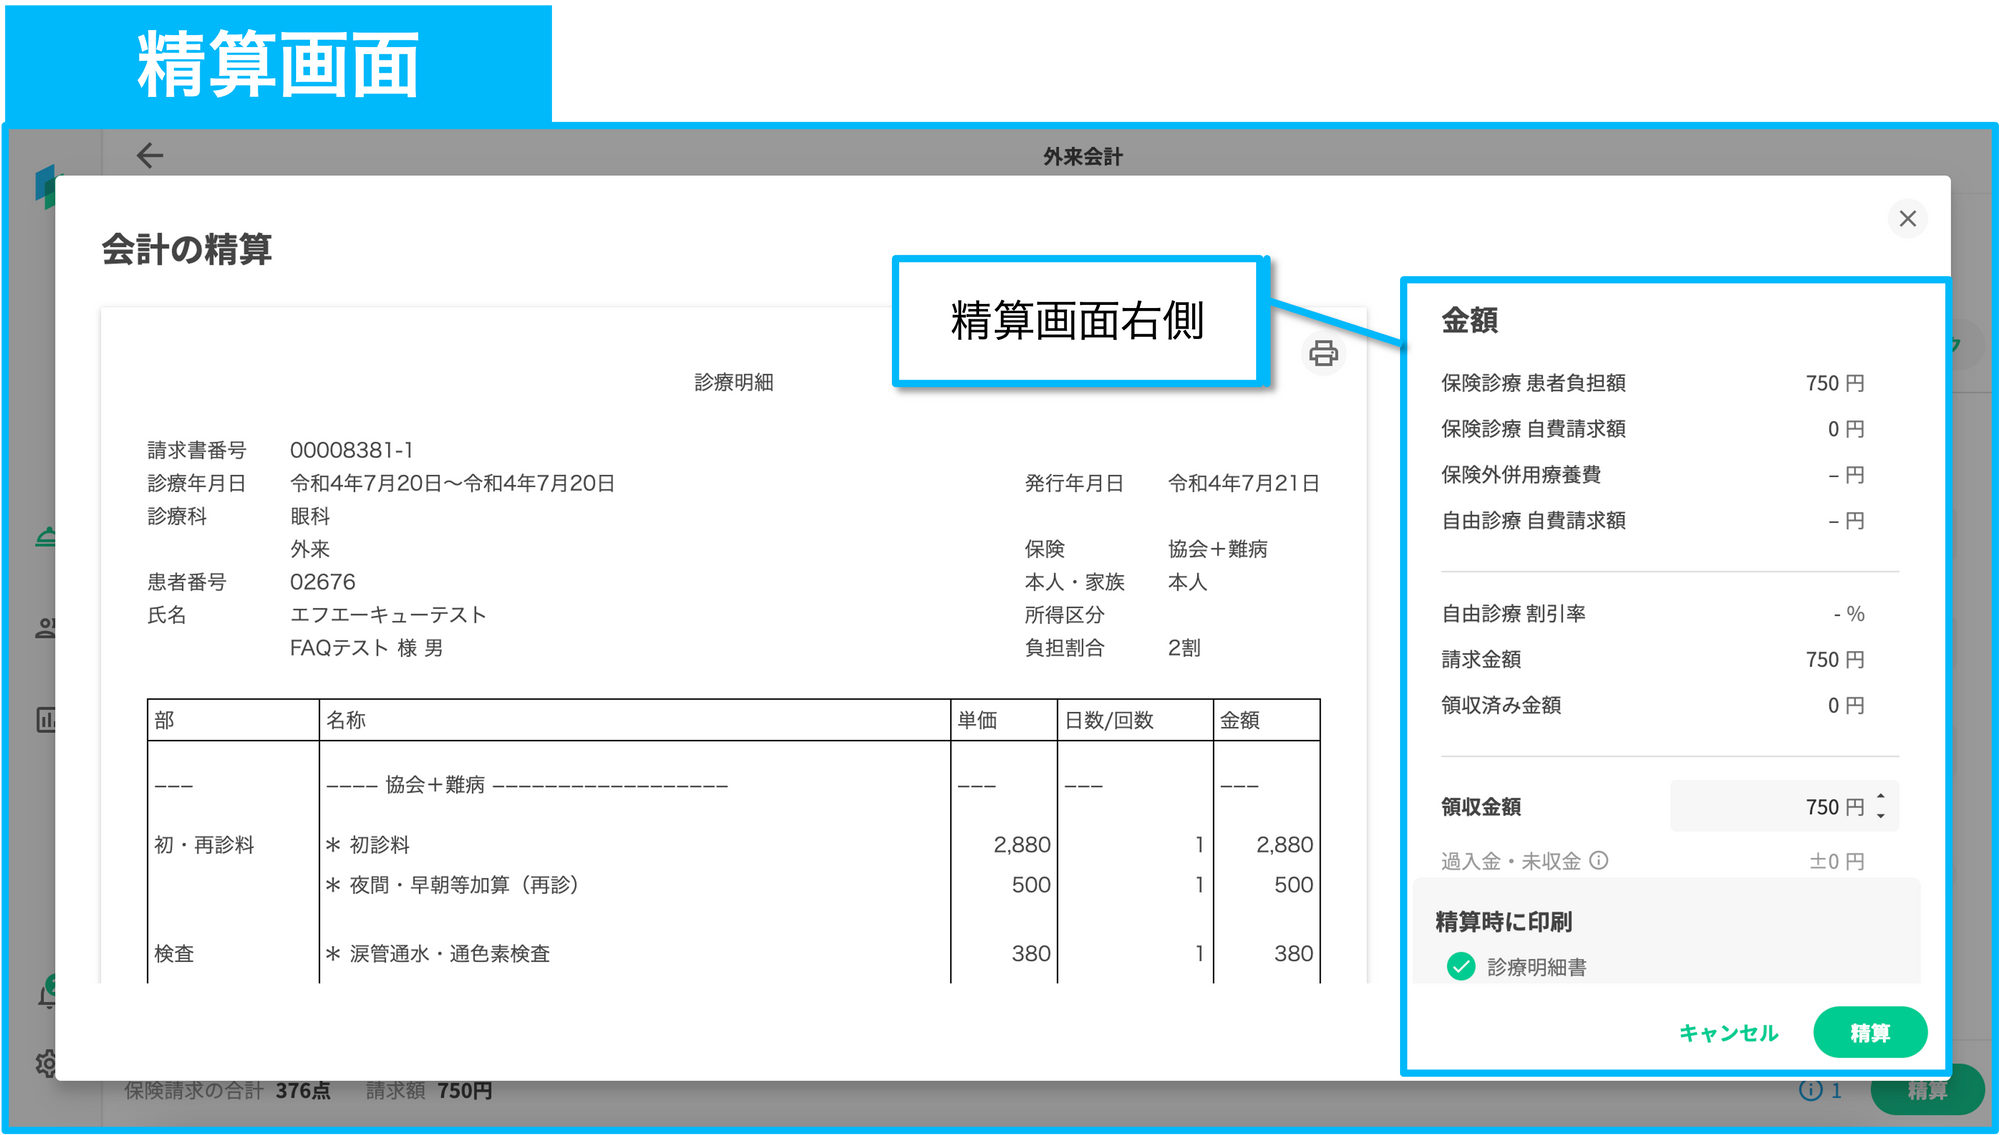Decrease 領収金額 with the down stepper arrow

pos(1881,816)
